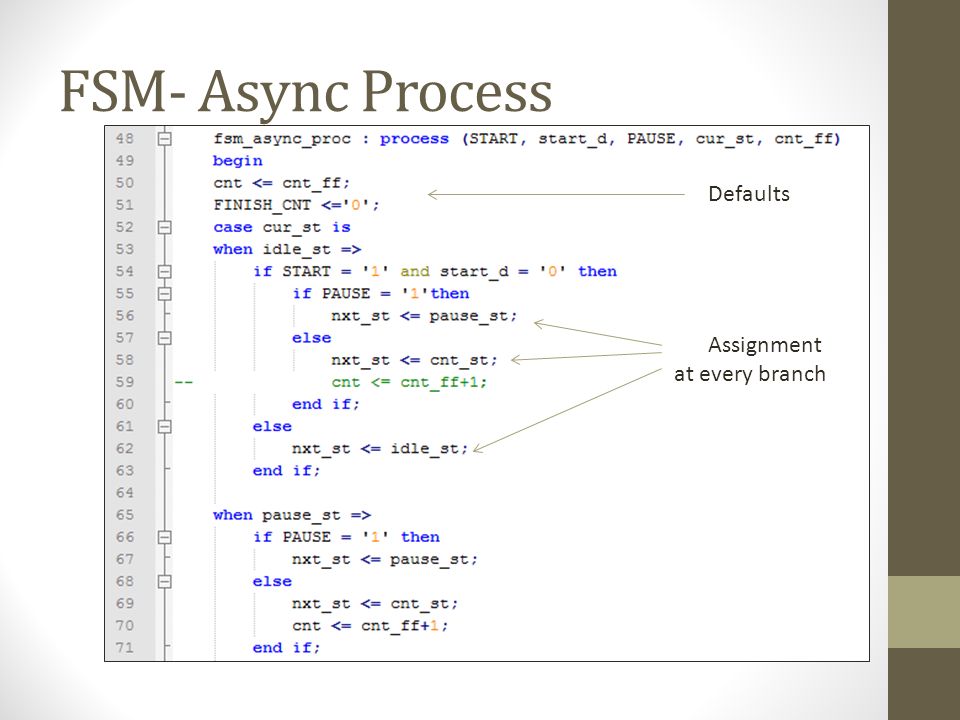Click the '--' comment marker on line 59
The width and height of the screenshot is (960, 720).
pyautogui.click(x=183, y=383)
